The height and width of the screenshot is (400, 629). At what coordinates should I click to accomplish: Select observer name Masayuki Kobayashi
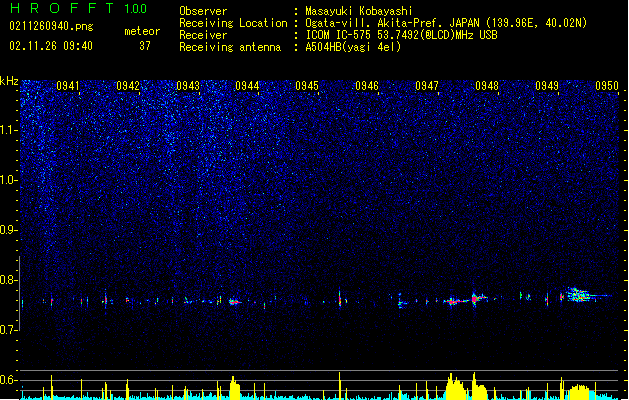click(x=359, y=11)
